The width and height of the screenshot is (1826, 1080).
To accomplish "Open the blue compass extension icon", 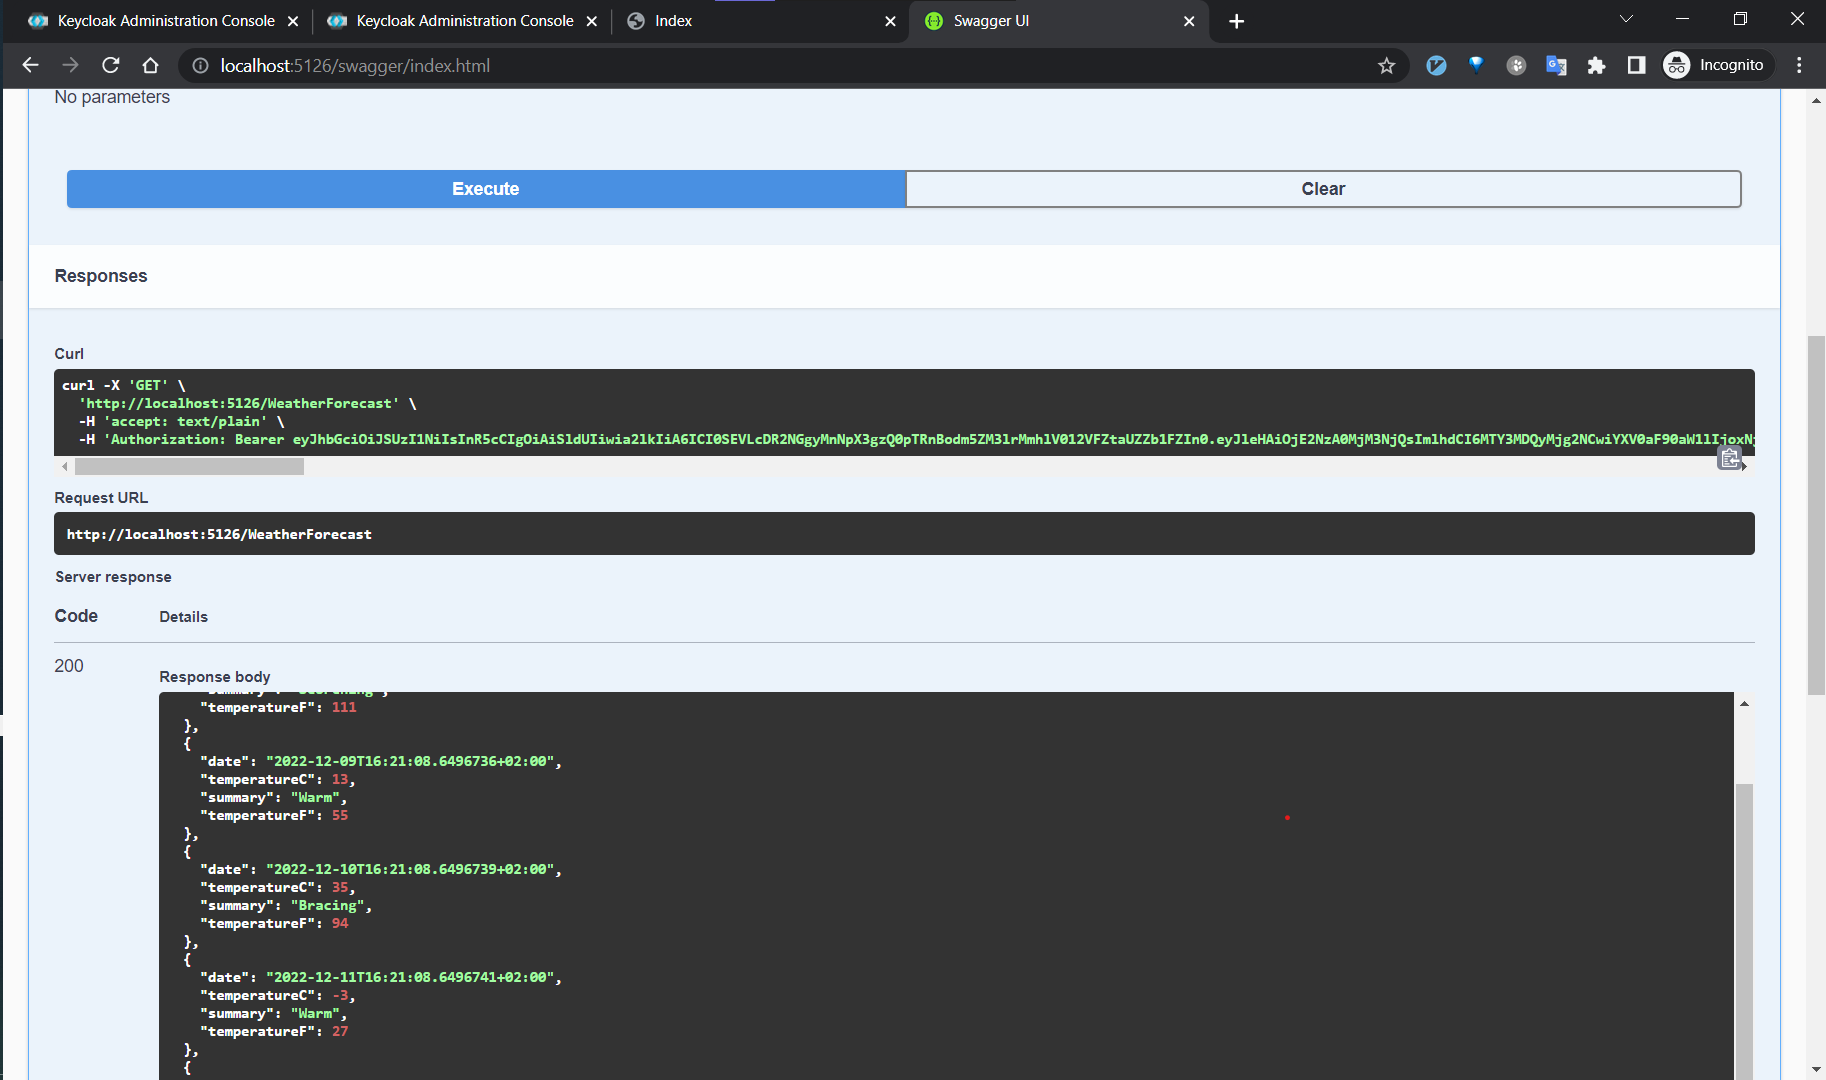I will (x=1436, y=66).
